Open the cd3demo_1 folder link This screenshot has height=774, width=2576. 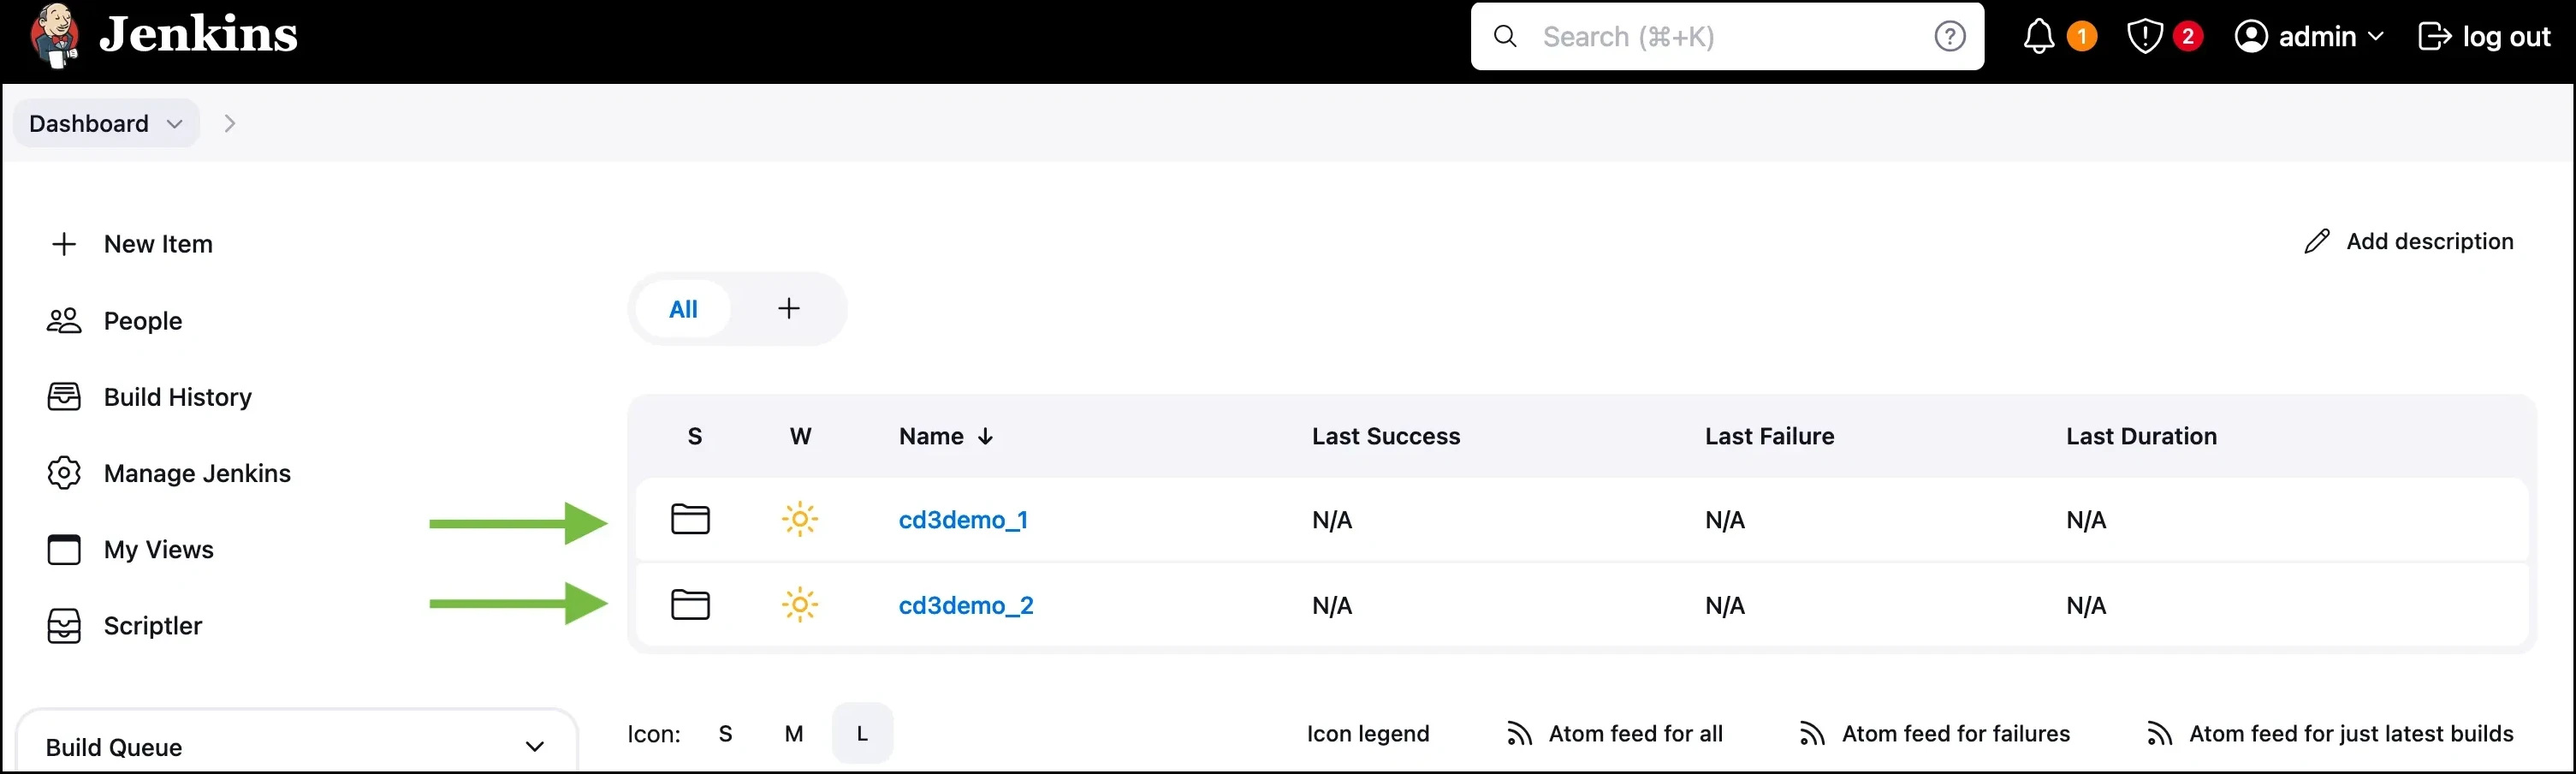coord(962,520)
